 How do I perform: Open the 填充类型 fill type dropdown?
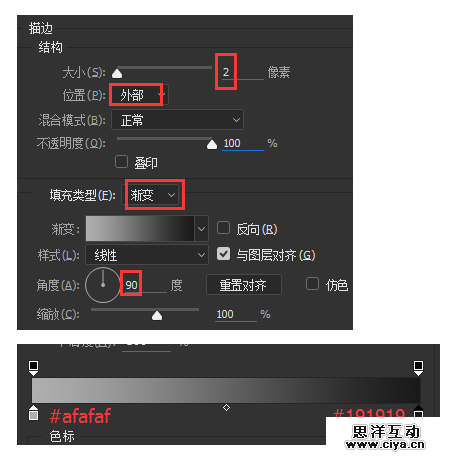150,195
